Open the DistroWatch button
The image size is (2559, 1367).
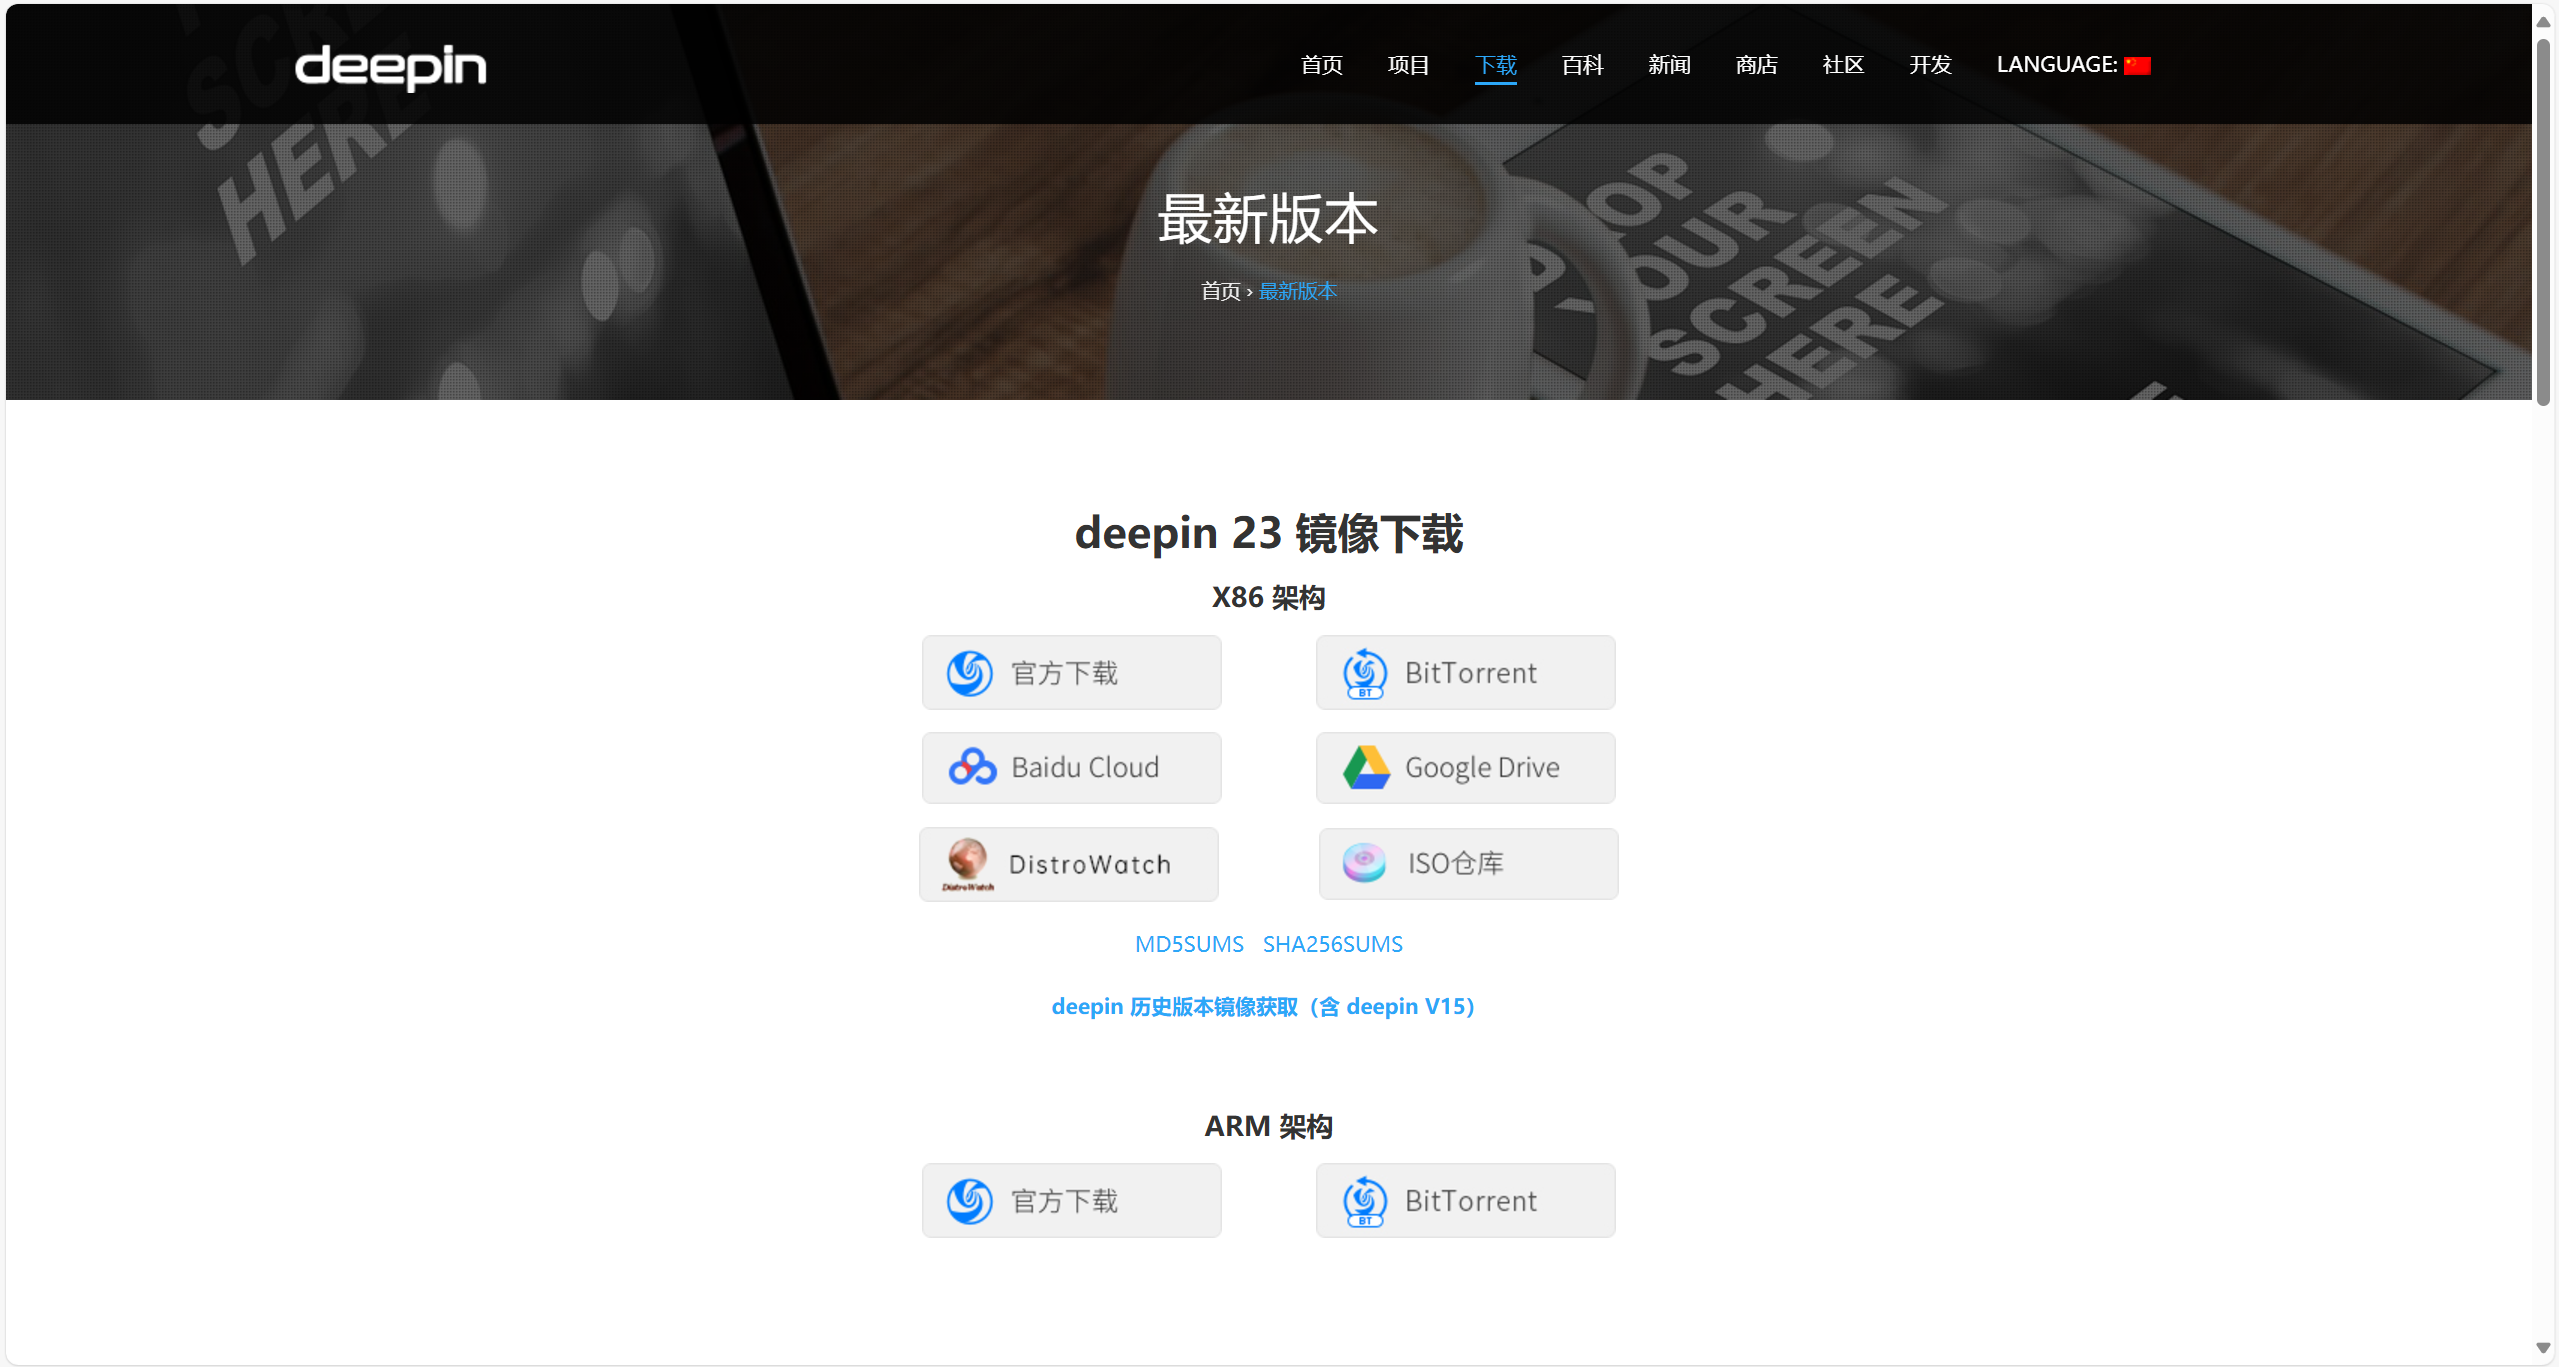click(1069, 864)
